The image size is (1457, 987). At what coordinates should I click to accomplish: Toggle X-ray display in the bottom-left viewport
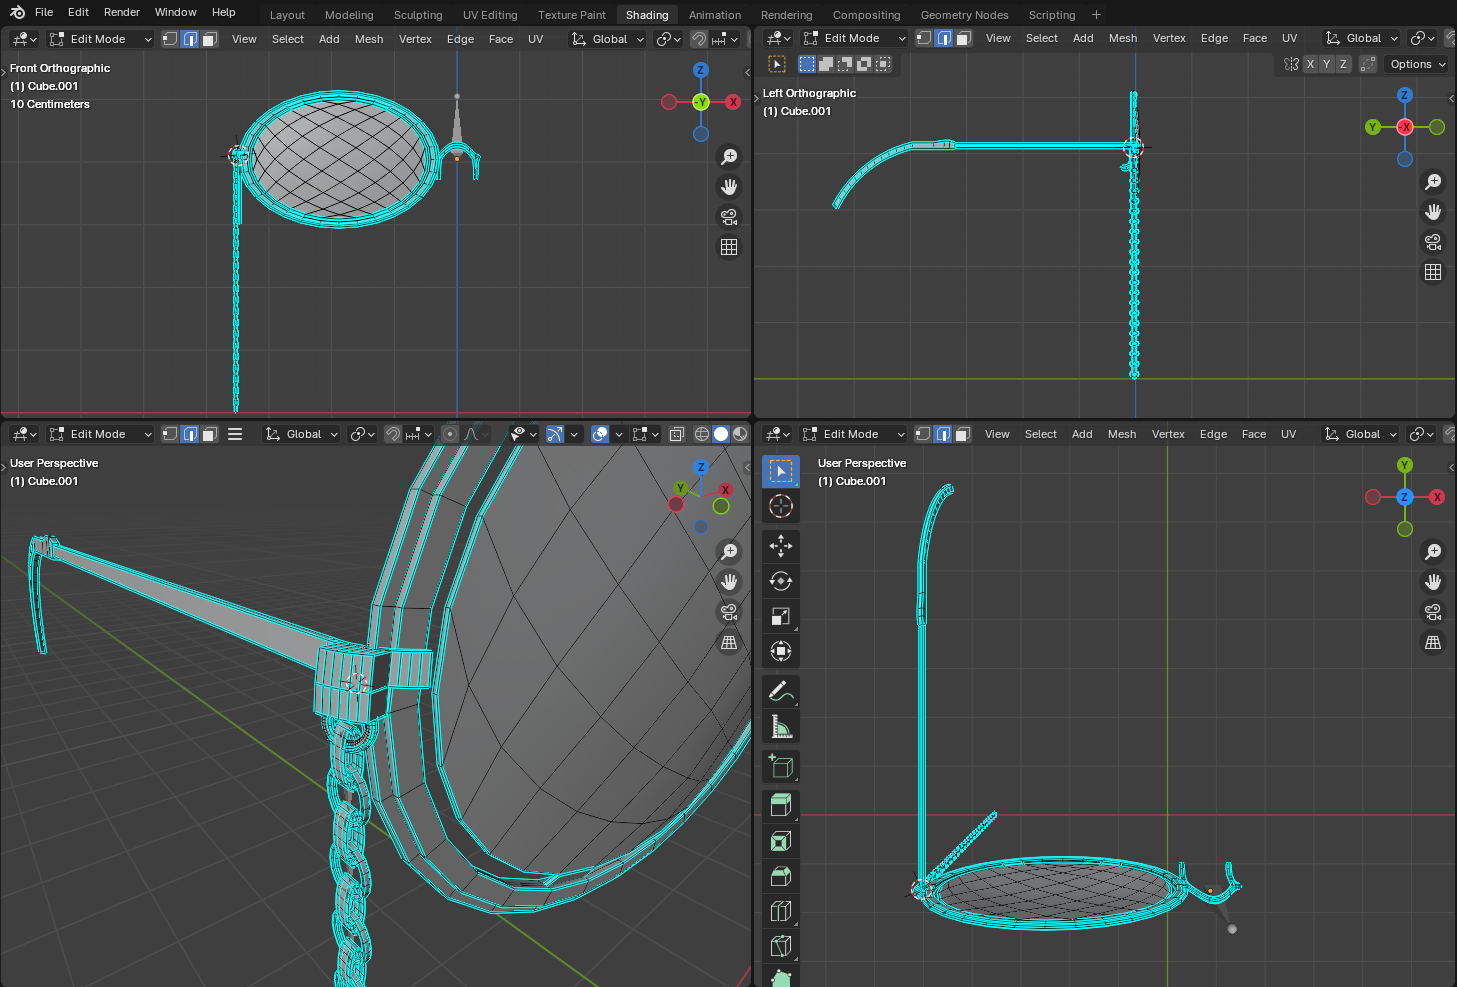click(x=677, y=434)
